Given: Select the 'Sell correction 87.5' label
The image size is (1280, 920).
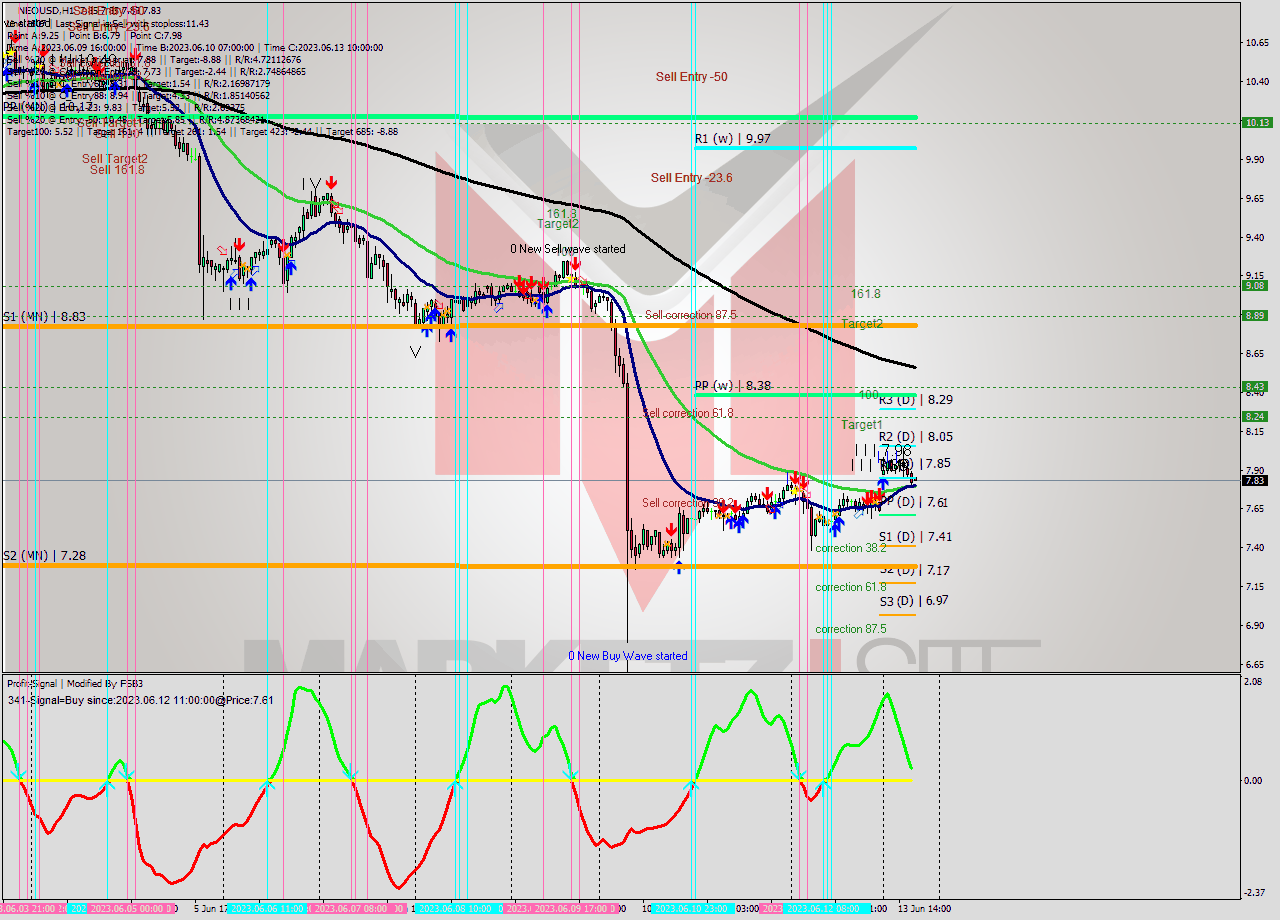Looking at the screenshot, I should [x=690, y=315].
